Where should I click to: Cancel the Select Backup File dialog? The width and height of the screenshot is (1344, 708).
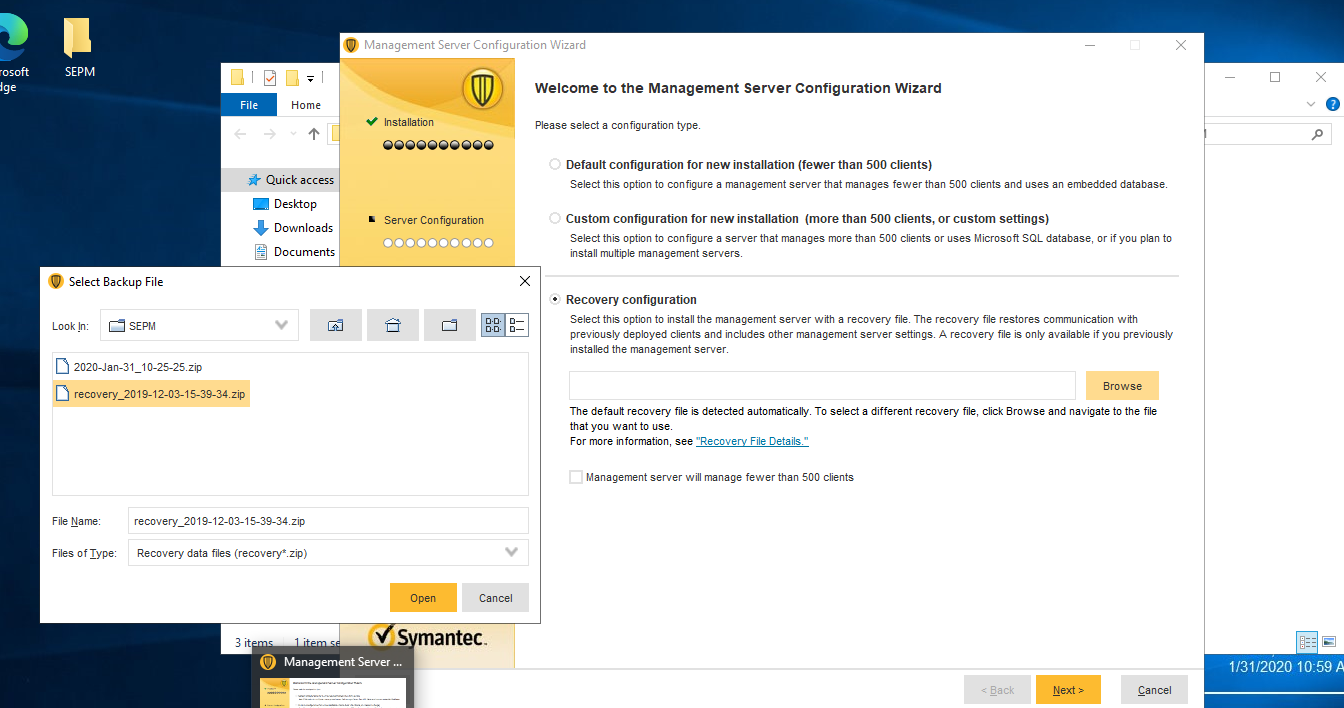tap(495, 598)
